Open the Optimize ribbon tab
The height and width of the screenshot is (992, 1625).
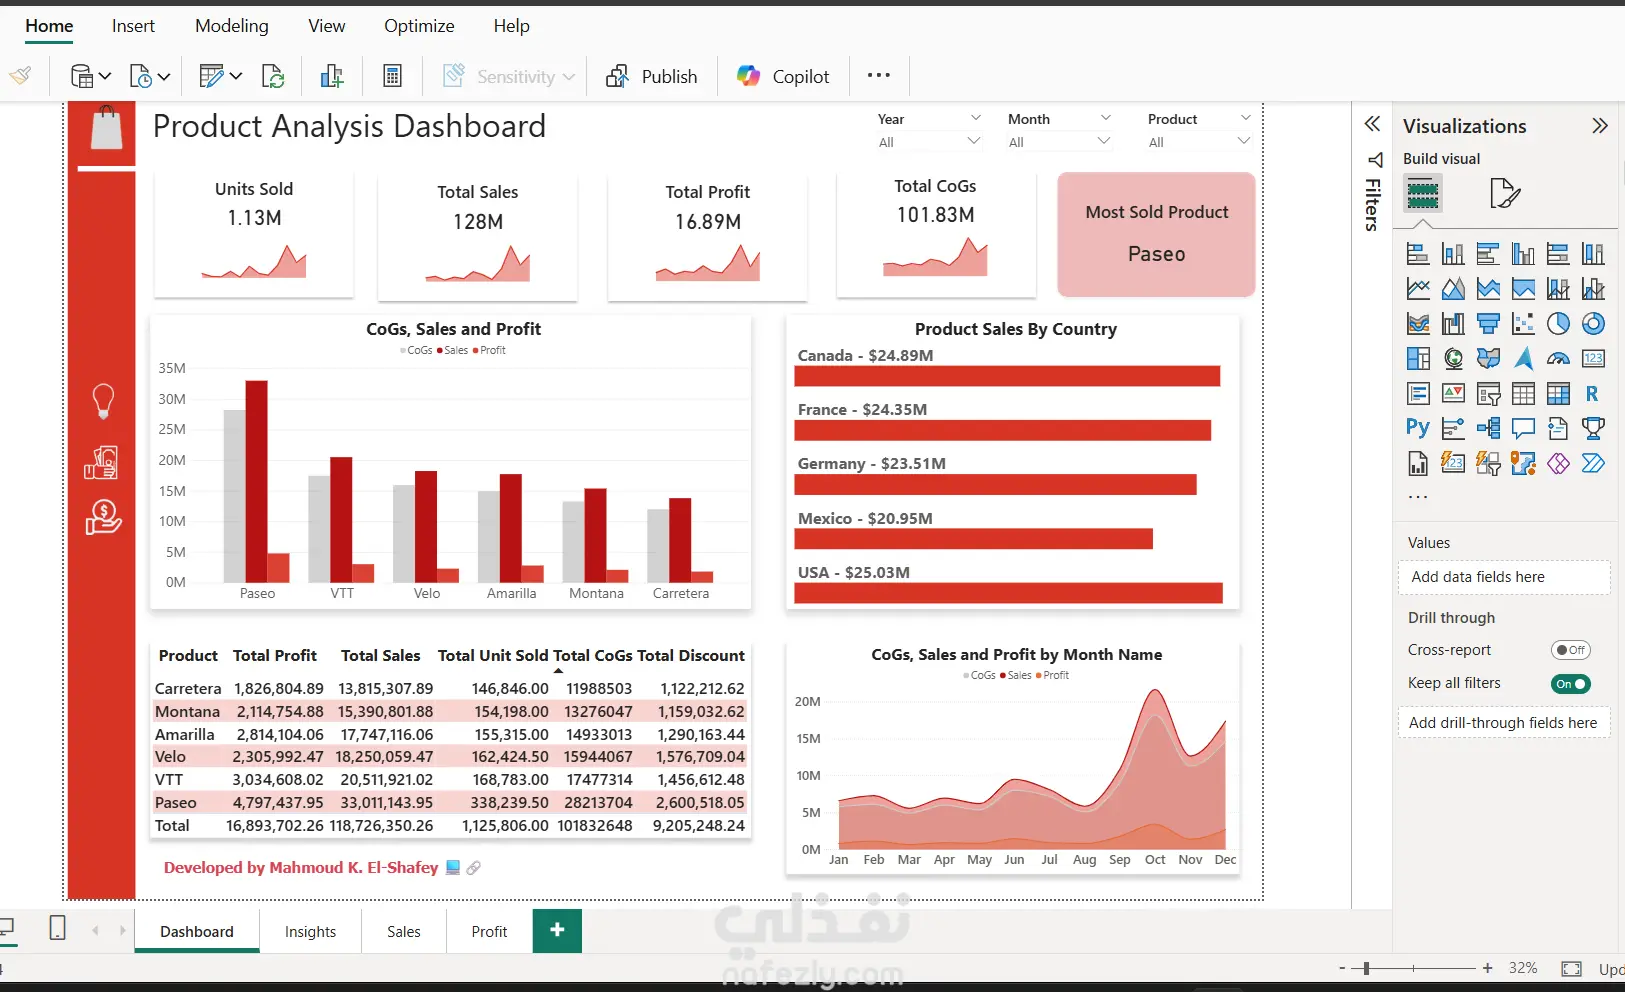(x=419, y=26)
